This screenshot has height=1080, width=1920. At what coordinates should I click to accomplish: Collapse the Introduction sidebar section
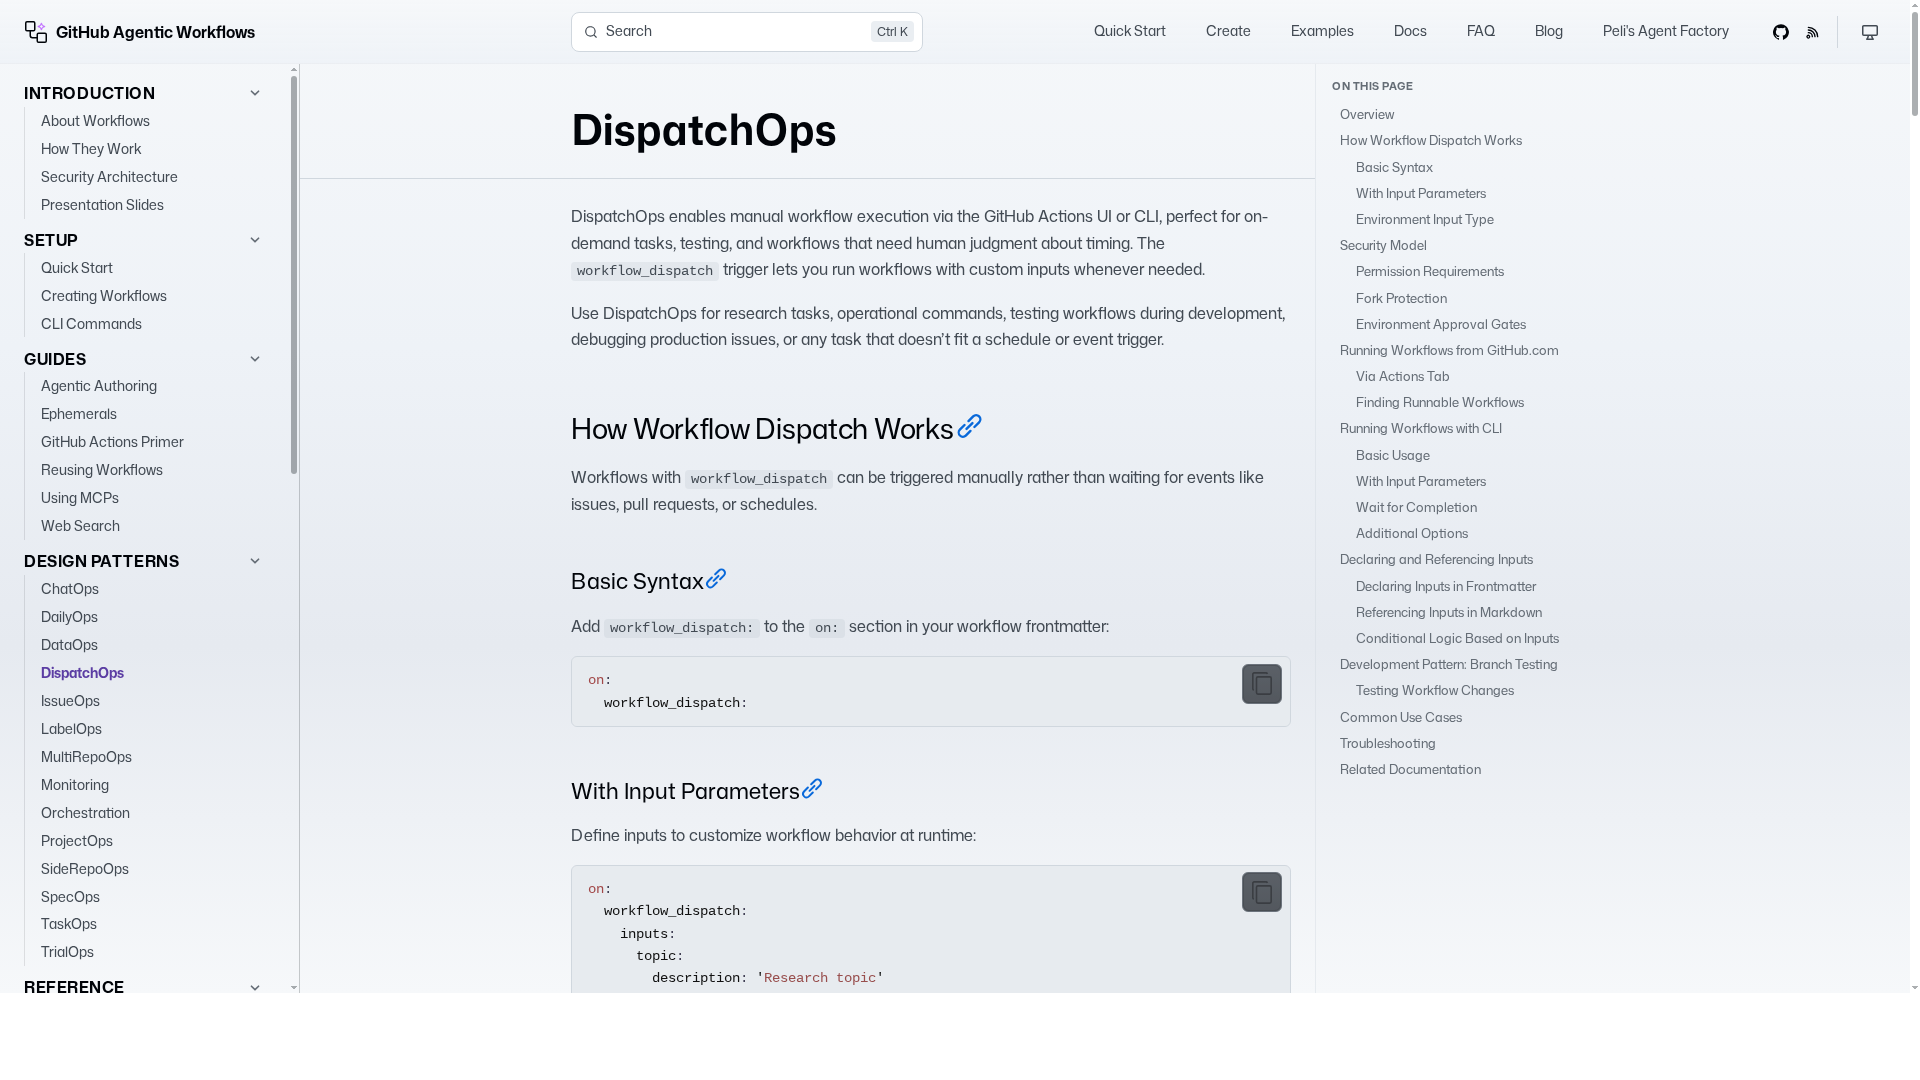254,94
